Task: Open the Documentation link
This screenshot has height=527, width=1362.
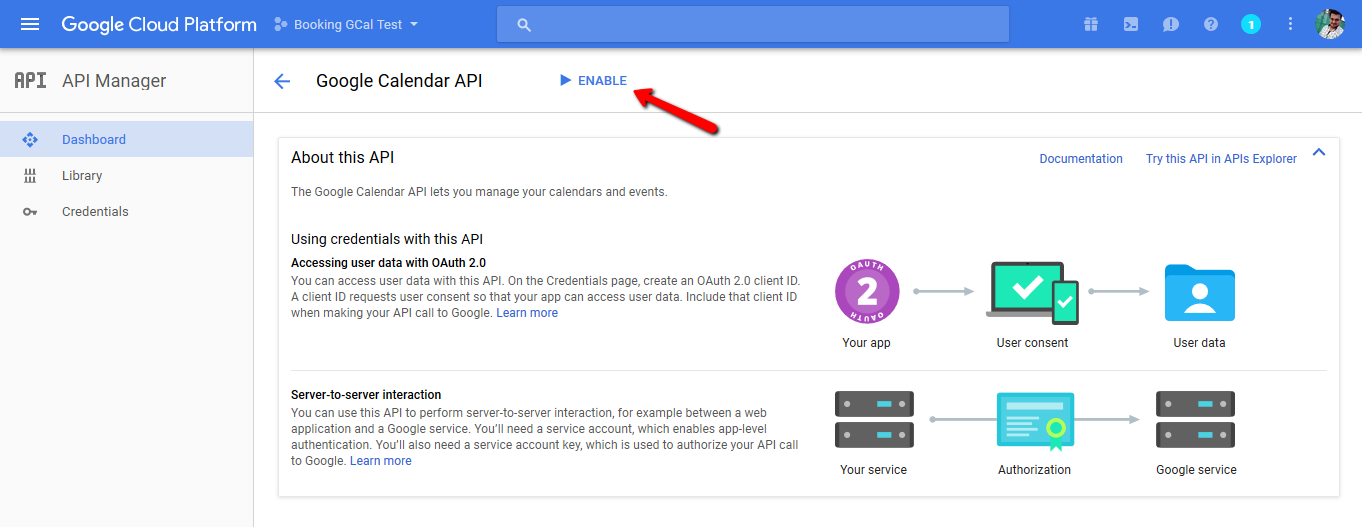Action: [1081, 159]
